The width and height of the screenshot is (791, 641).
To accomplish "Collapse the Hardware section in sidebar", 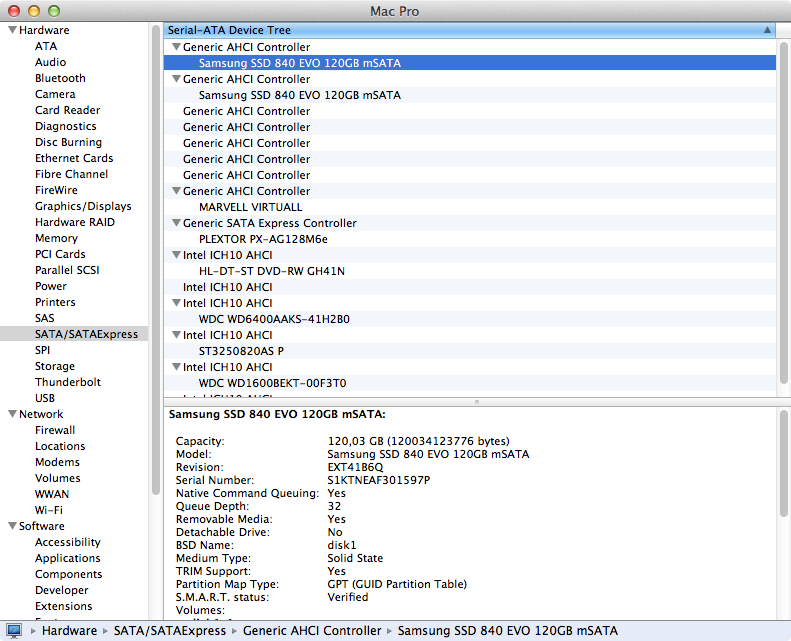I will (13, 30).
